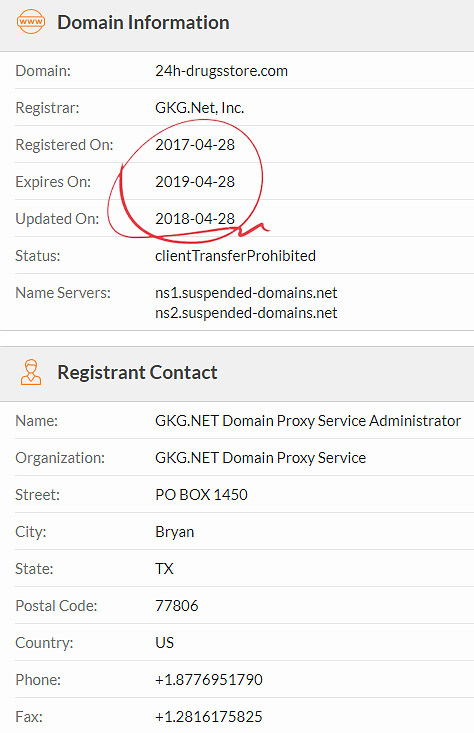Select the updated date 2018-04-28
Image resolution: width=474 pixels, height=733 pixels.
click(195, 219)
